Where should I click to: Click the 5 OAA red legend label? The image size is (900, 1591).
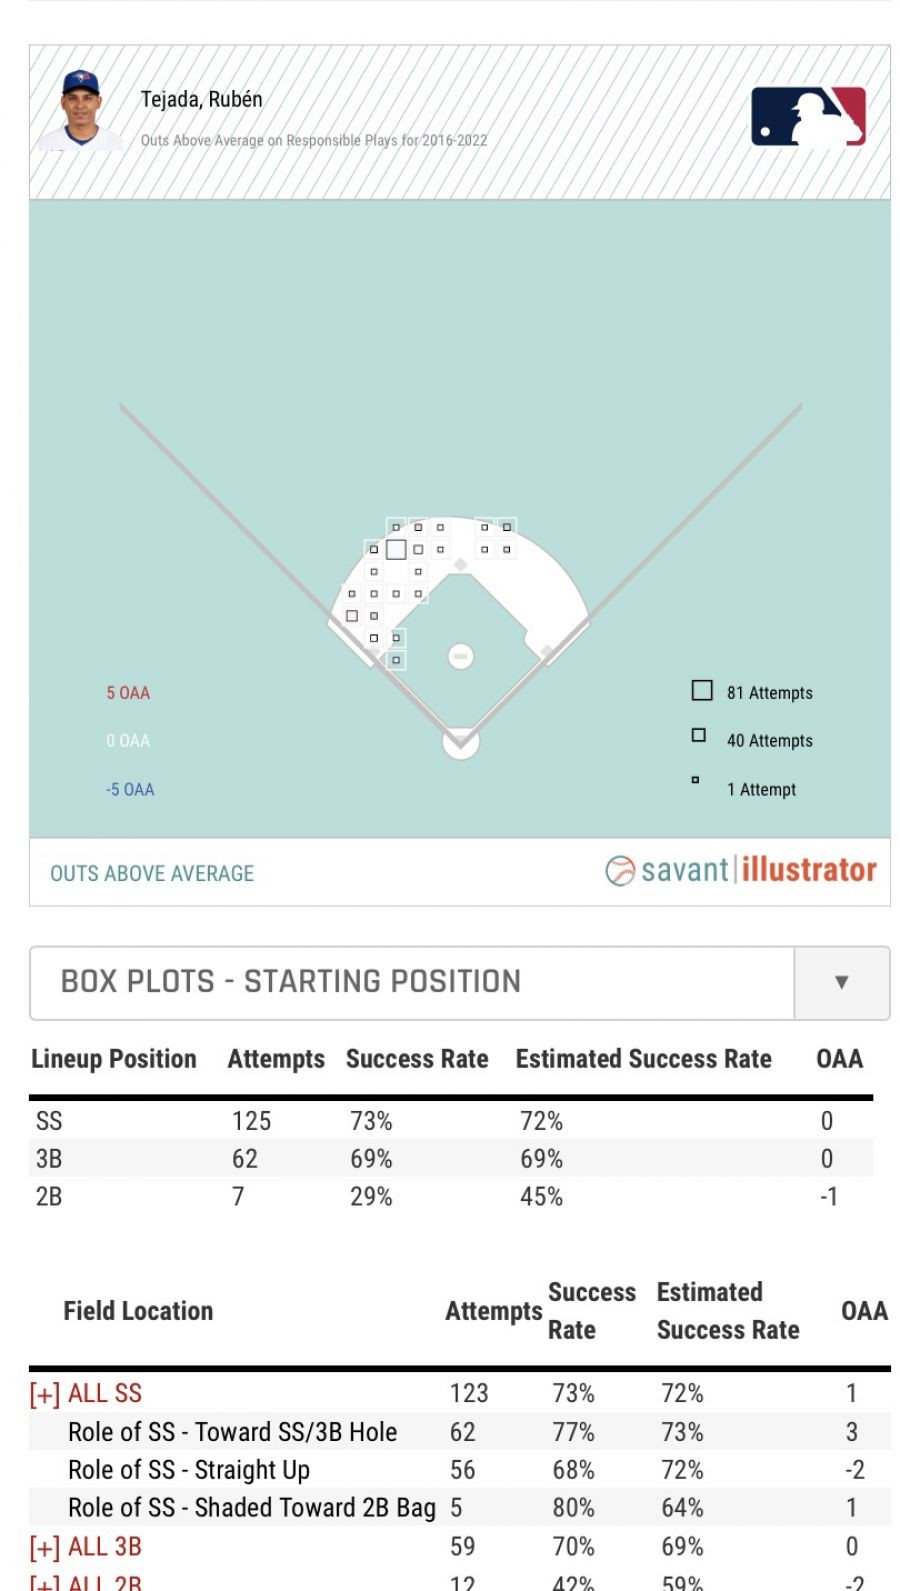pos(128,693)
